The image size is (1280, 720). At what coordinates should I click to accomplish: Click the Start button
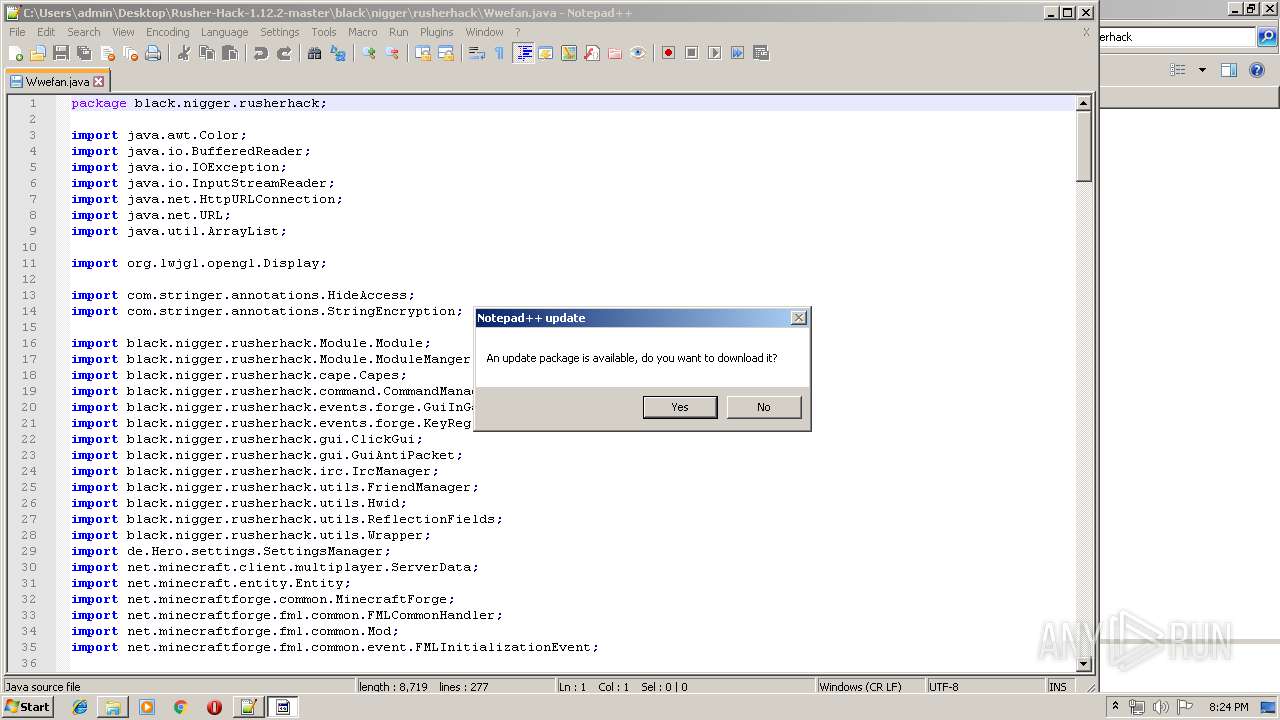pyautogui.click(x=28, y=707)
